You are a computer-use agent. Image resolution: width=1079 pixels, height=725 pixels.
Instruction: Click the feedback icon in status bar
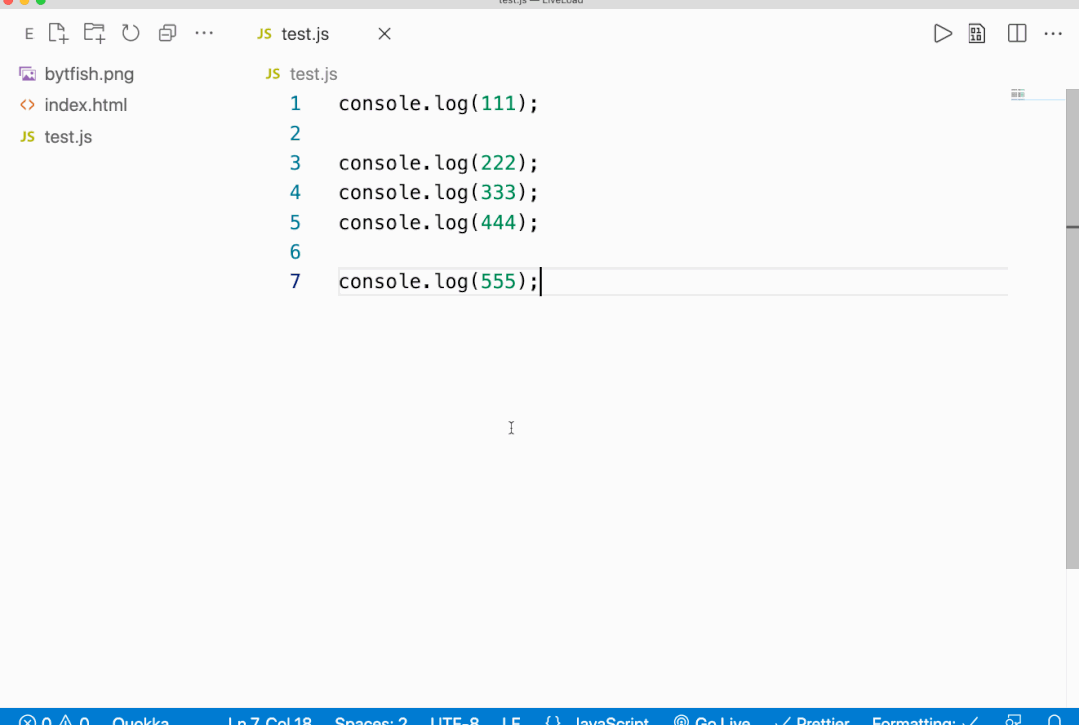(1013, 719)
